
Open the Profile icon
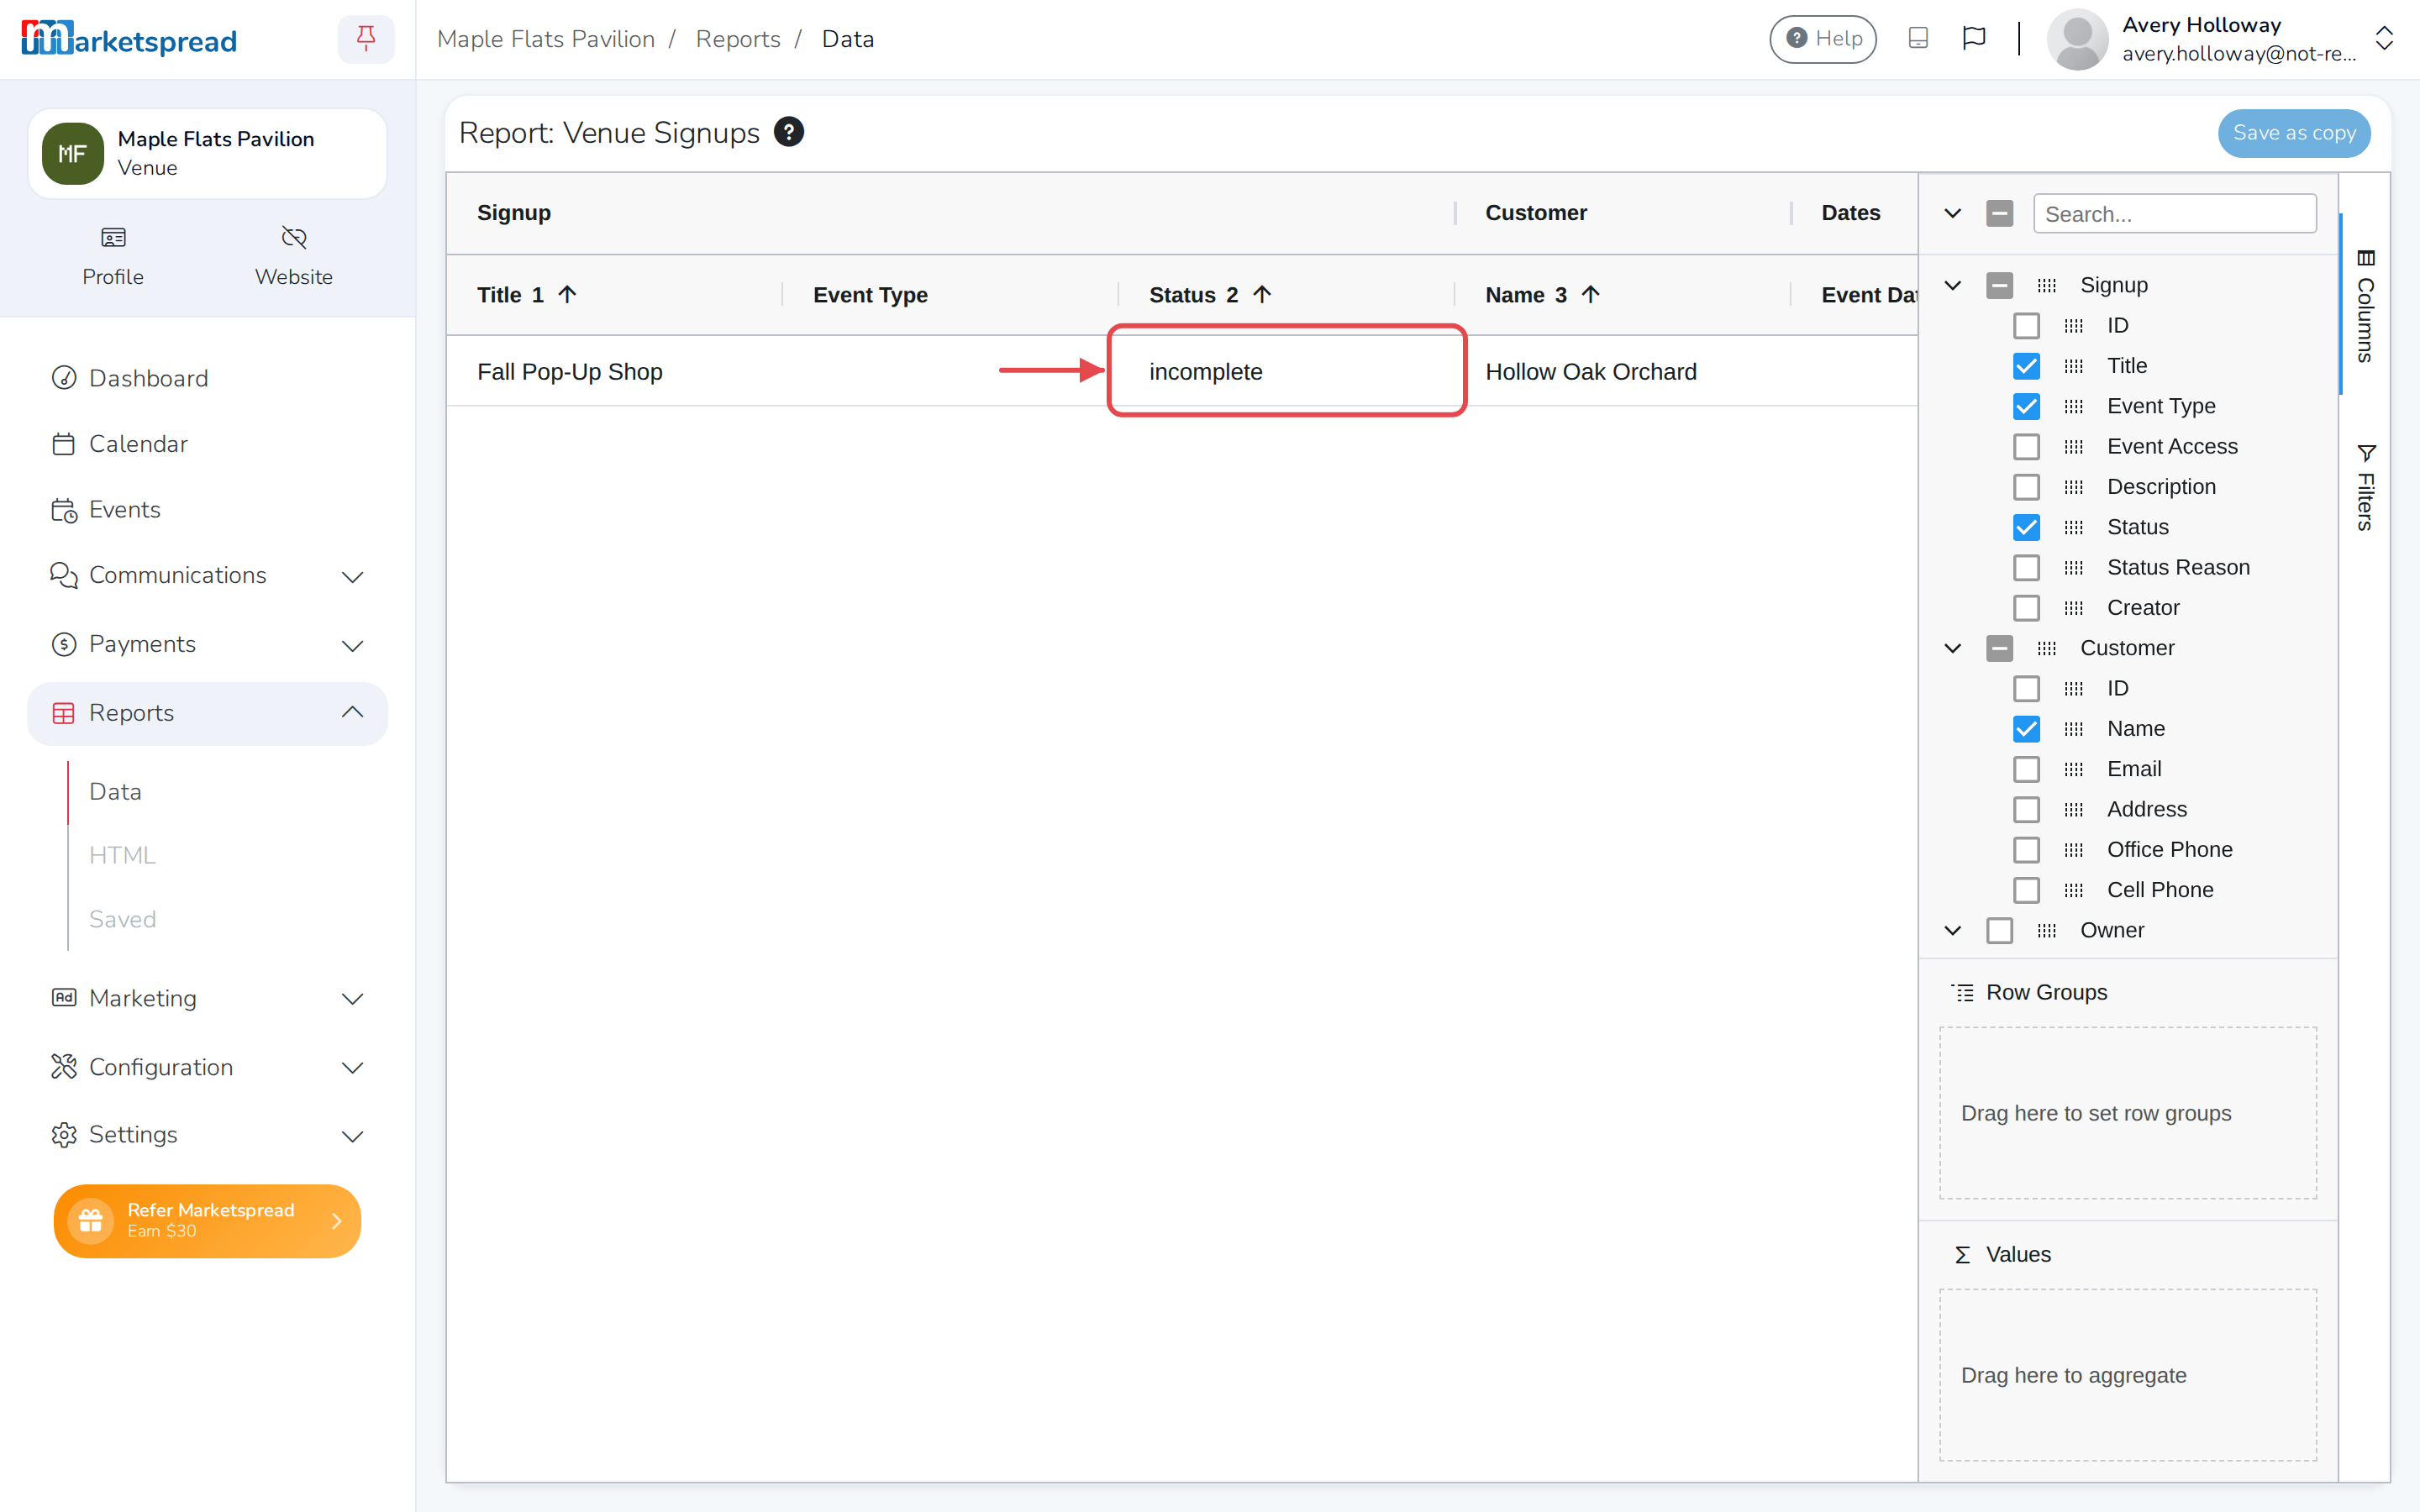pyautogui.click(x=113, y=238)
